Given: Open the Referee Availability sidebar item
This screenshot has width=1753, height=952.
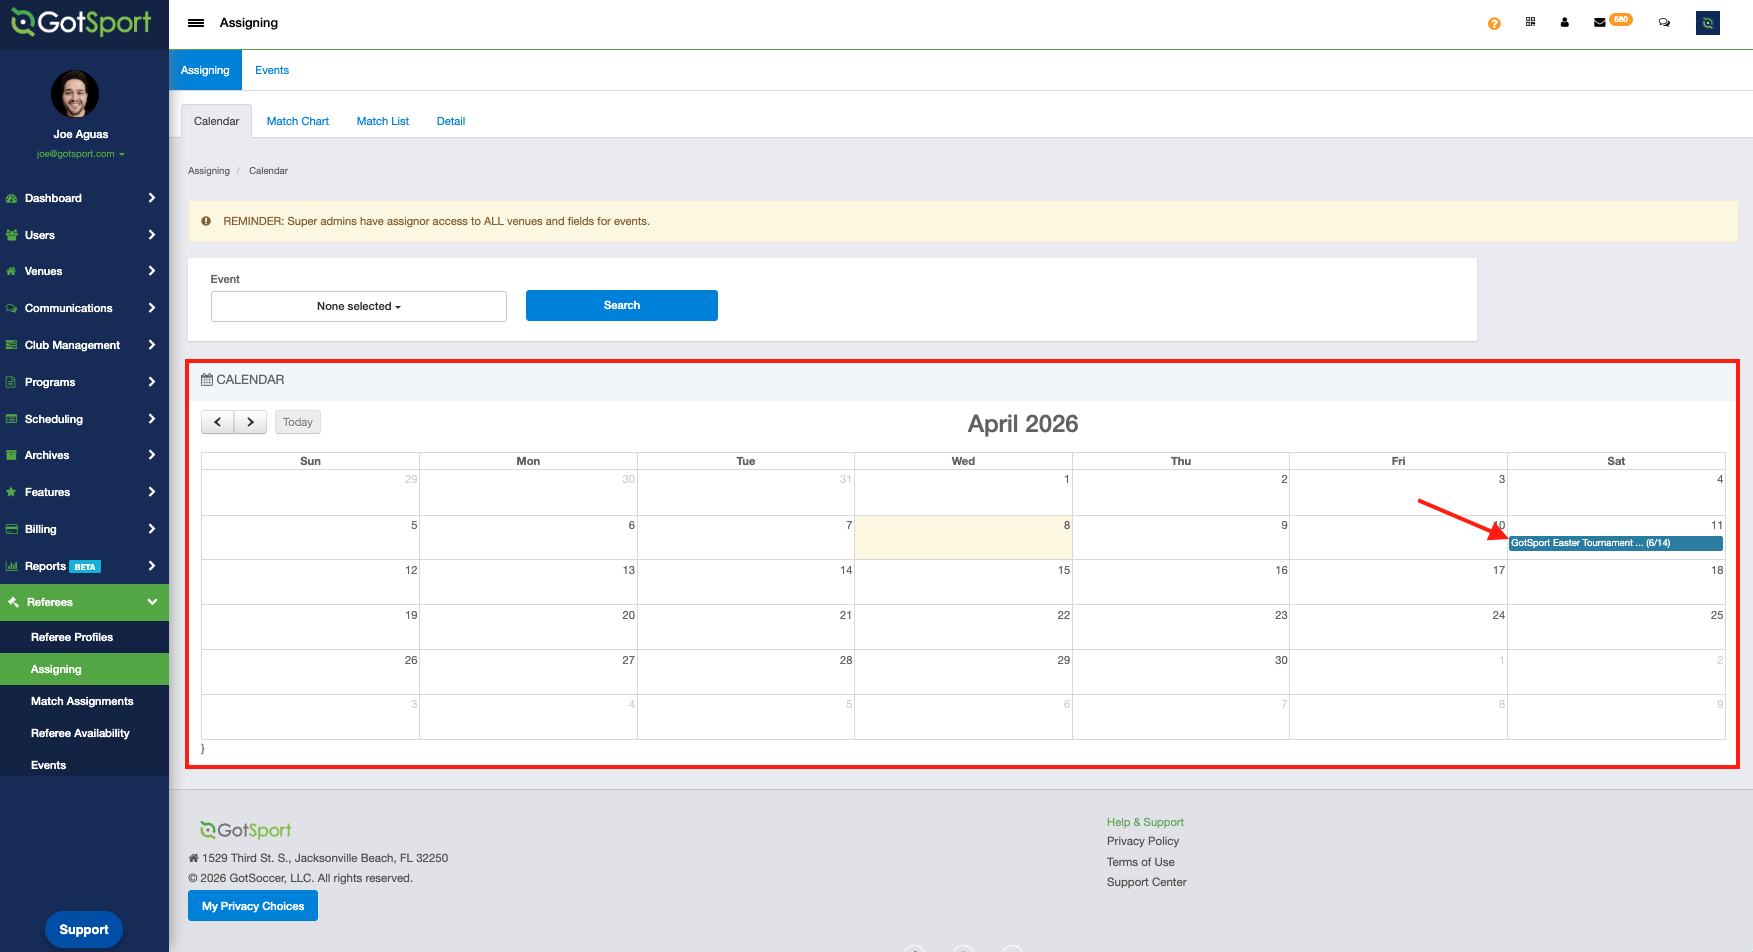Looking at the screenshot, I should tap(80, 733).
